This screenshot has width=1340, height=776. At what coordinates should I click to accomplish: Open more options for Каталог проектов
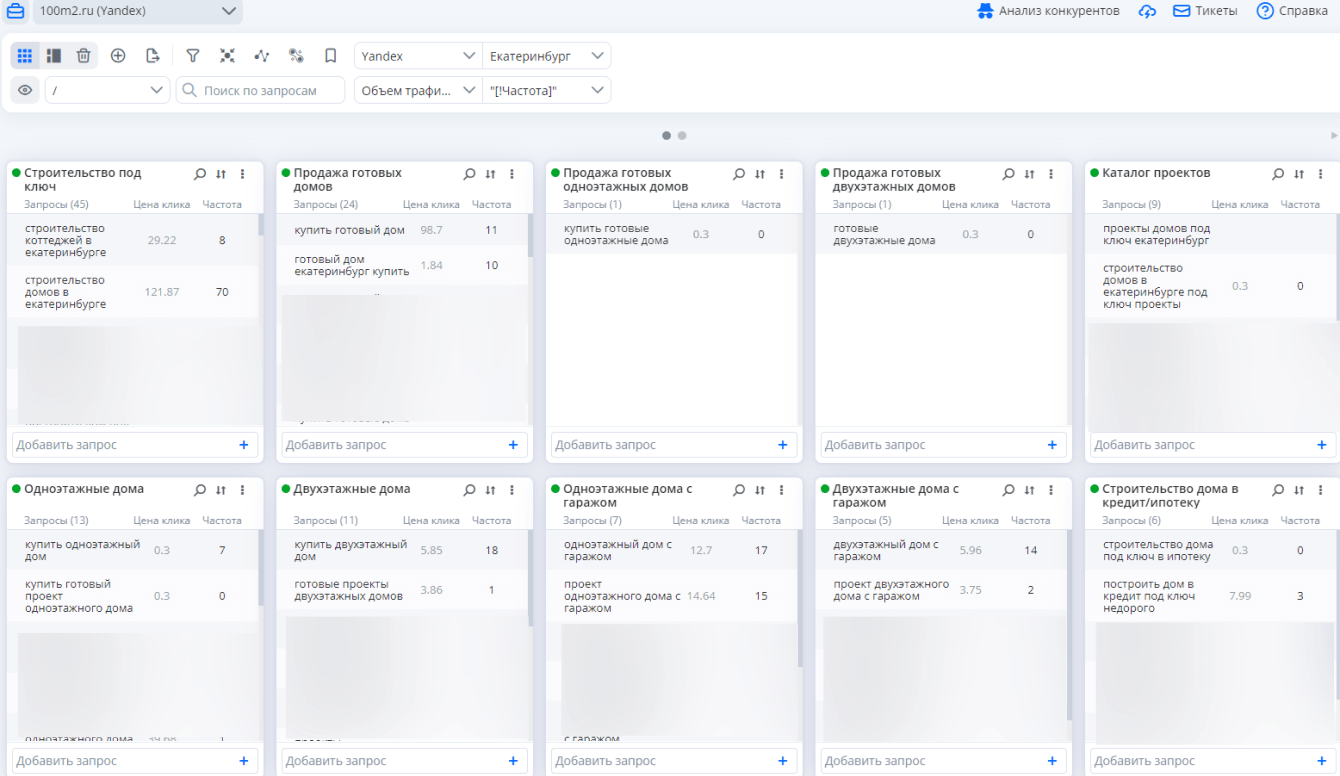pyautogui.click(x=1320, y=174)
